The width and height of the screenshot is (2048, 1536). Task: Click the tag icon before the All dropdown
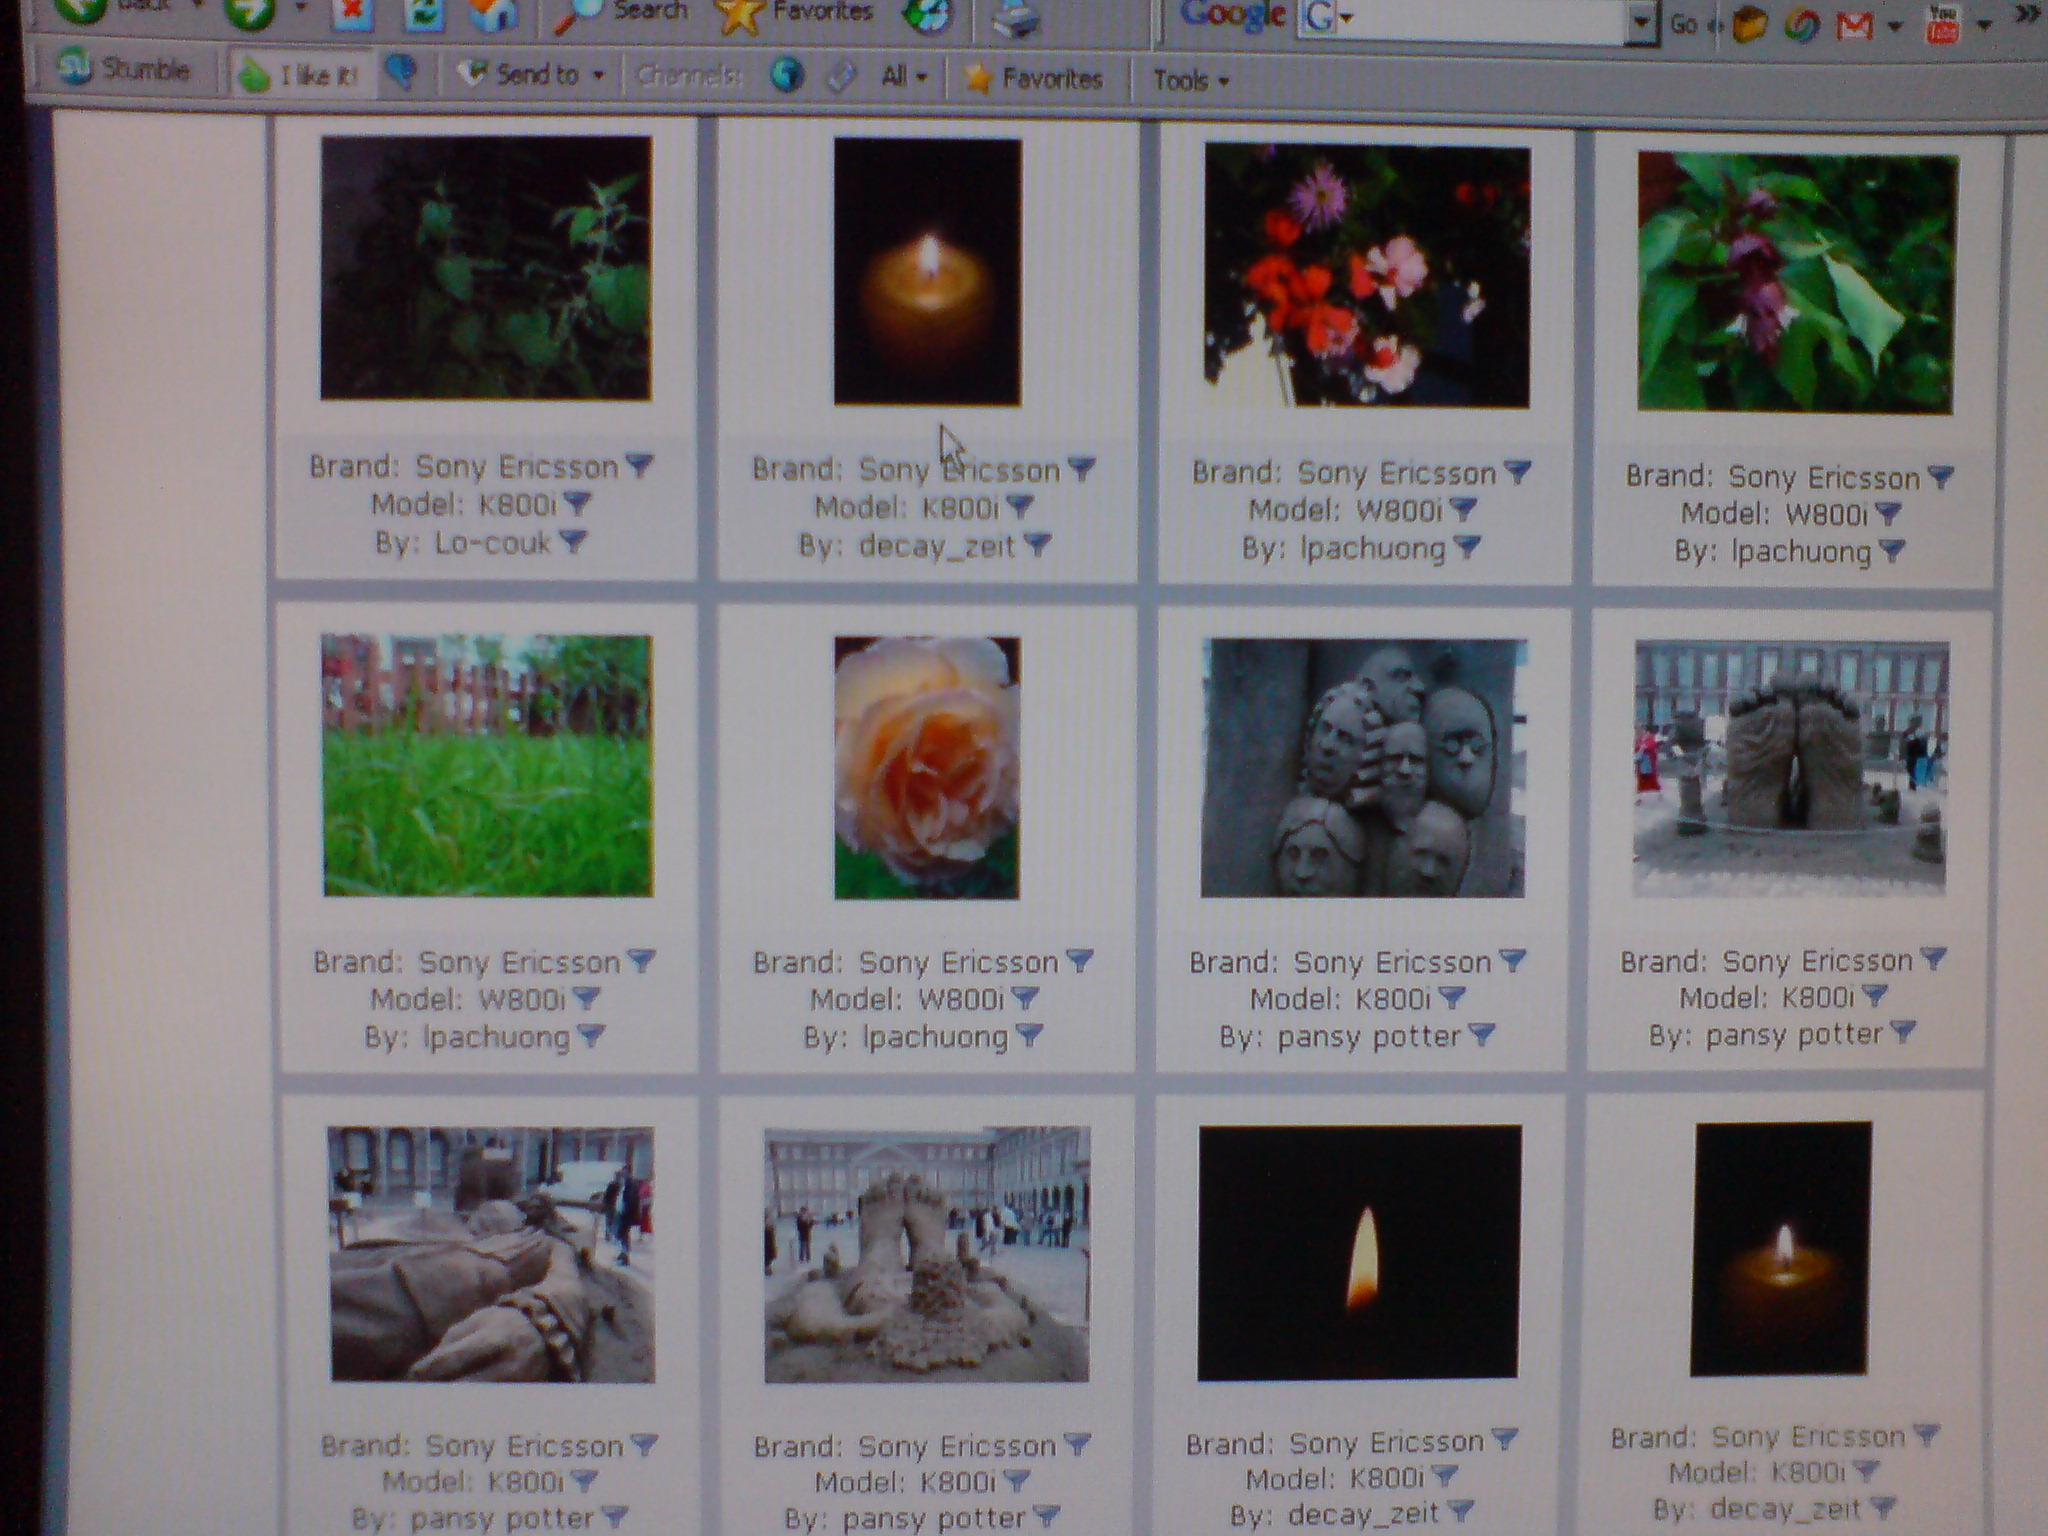(x=841, y=77)
